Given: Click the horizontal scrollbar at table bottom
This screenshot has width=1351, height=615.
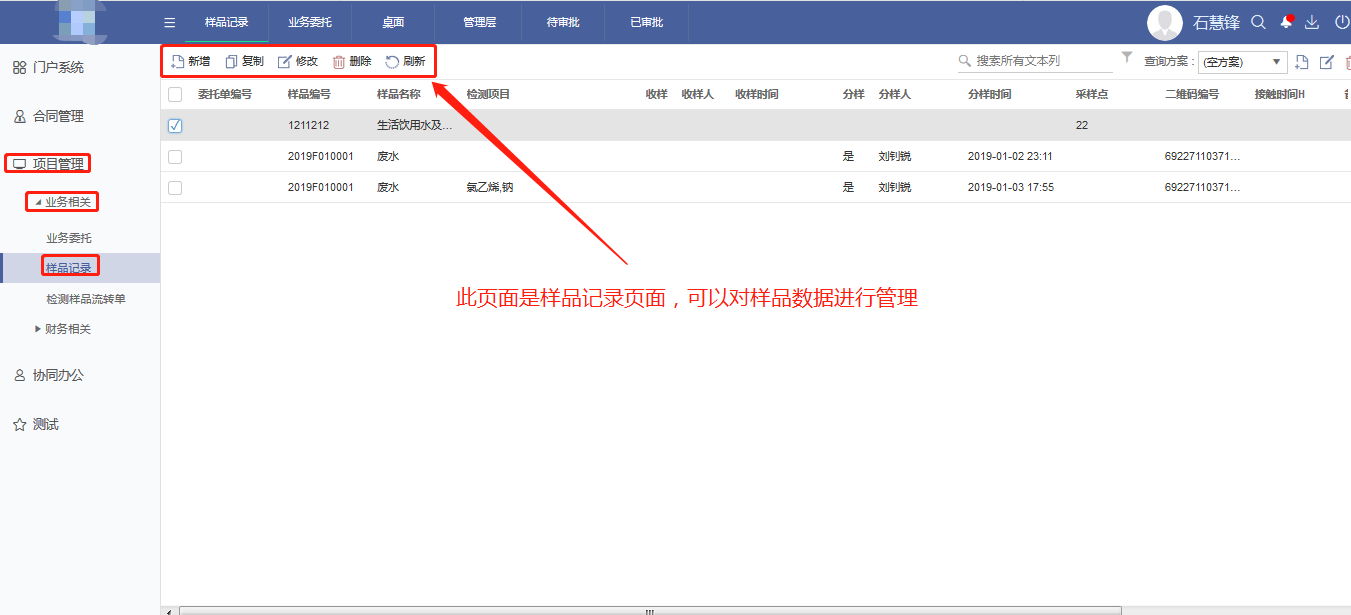Looking at the screenshot, I should (650, 610).
